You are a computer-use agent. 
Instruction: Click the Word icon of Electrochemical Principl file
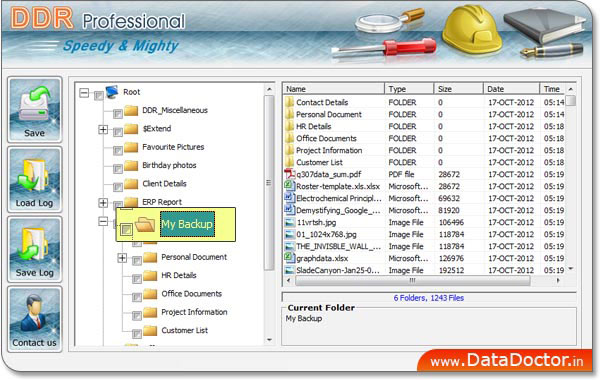290,198
